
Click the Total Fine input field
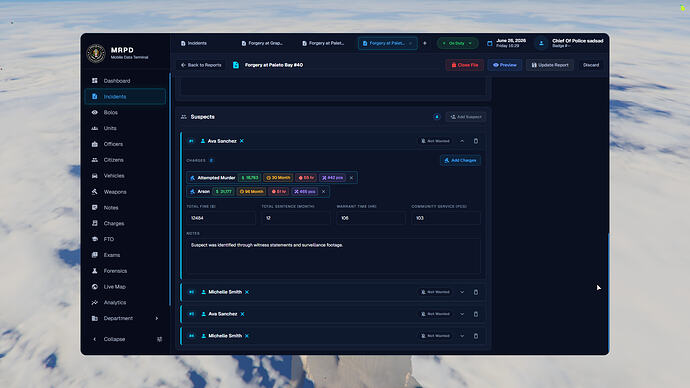tap(221, 218)
